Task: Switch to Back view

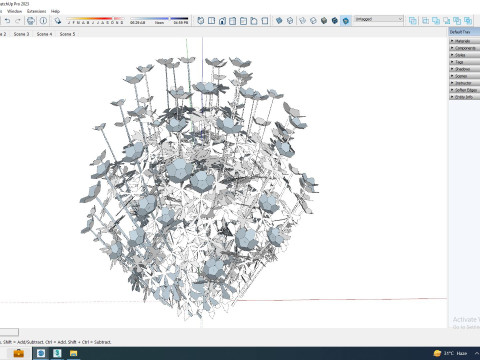Action: (243, 21)
